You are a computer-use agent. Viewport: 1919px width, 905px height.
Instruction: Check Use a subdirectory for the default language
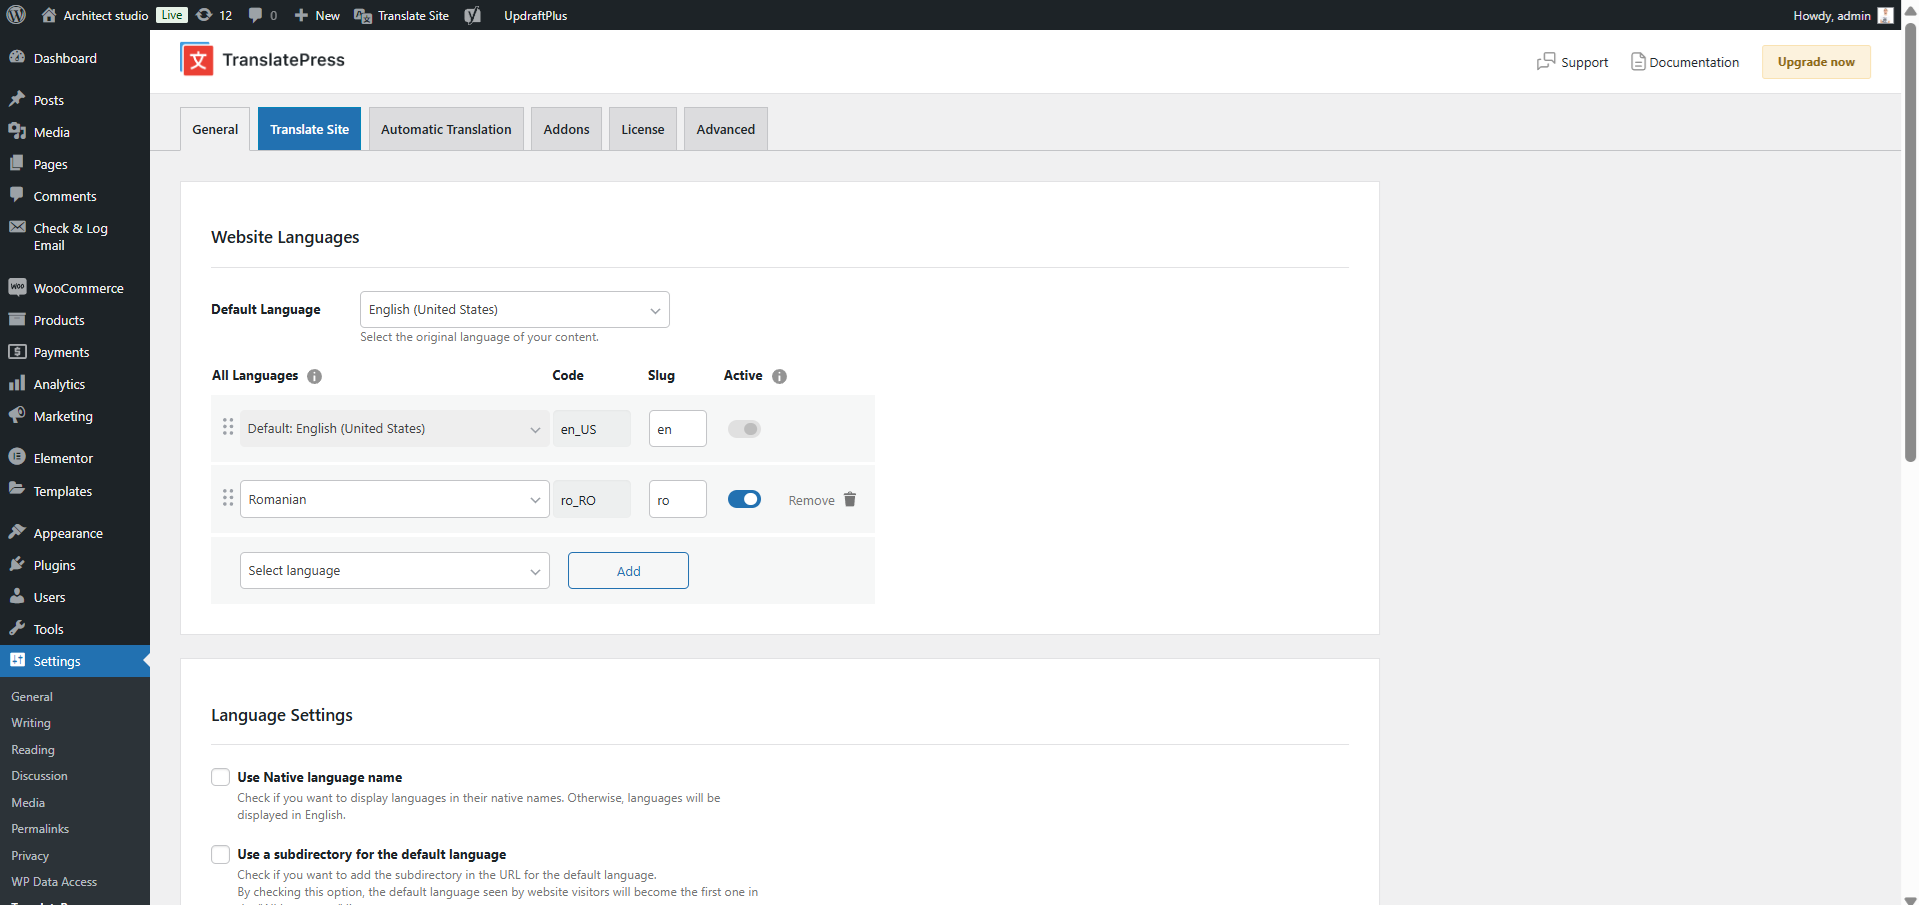220,855
